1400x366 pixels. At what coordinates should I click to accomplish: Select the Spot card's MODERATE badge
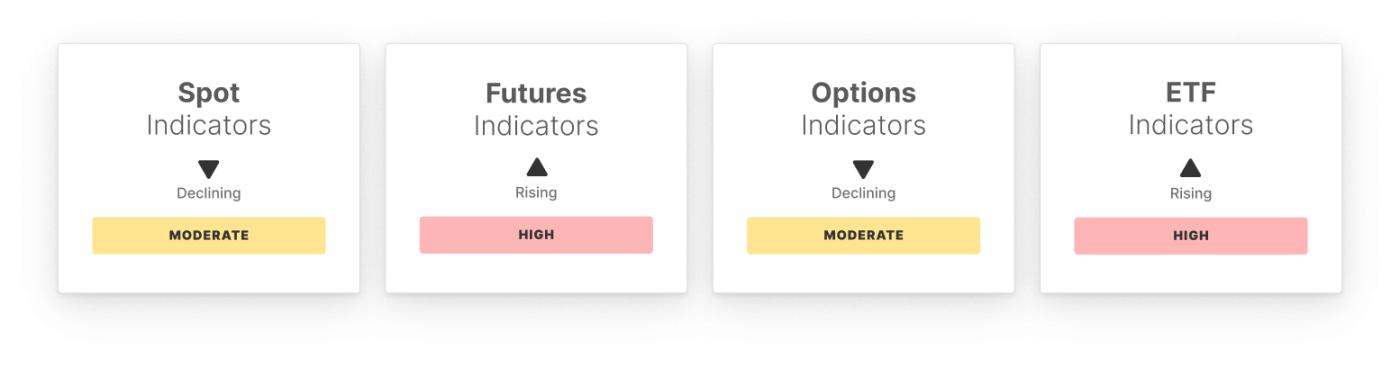(x=209, y=236)
